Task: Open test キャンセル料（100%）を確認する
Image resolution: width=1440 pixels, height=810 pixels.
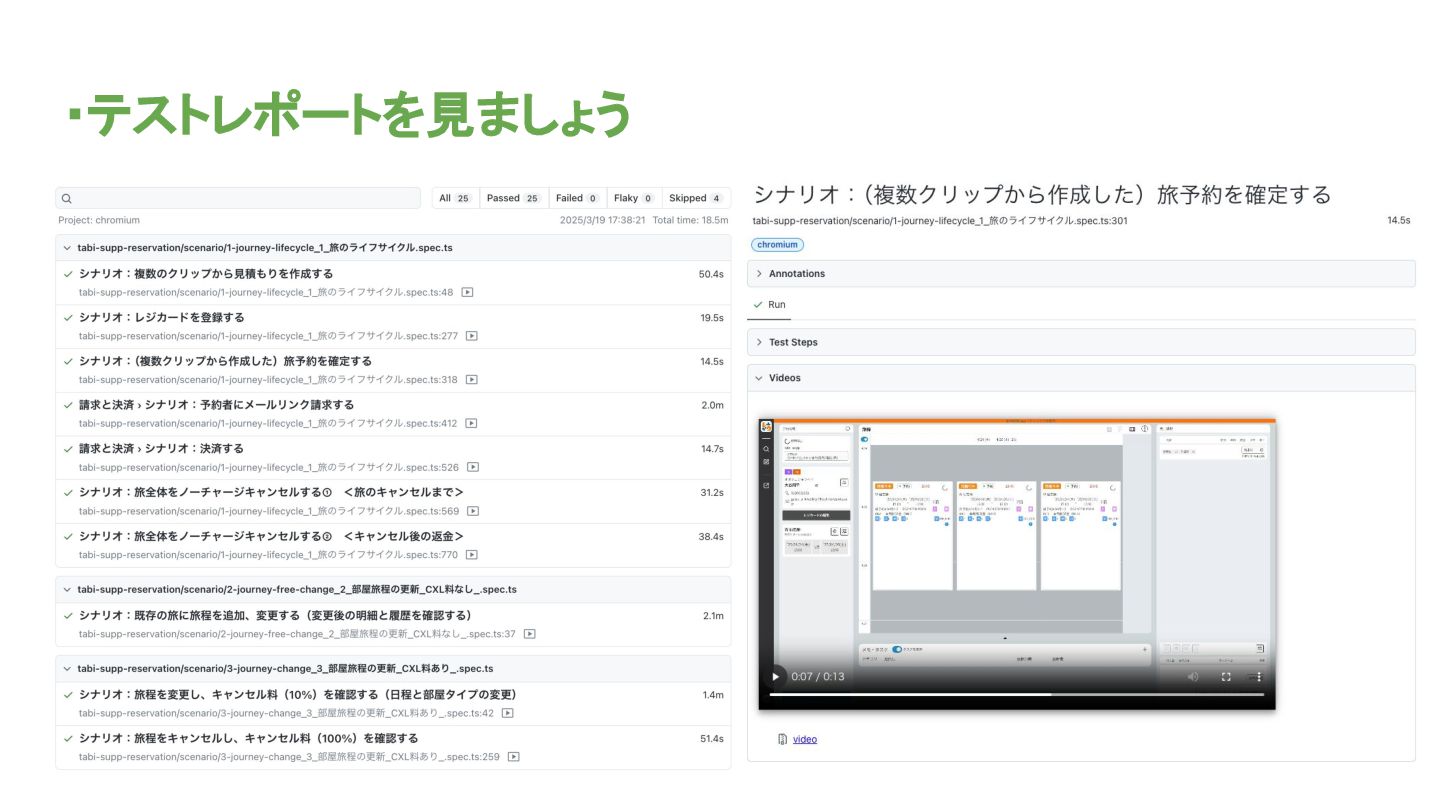Action: click(249, 739)
